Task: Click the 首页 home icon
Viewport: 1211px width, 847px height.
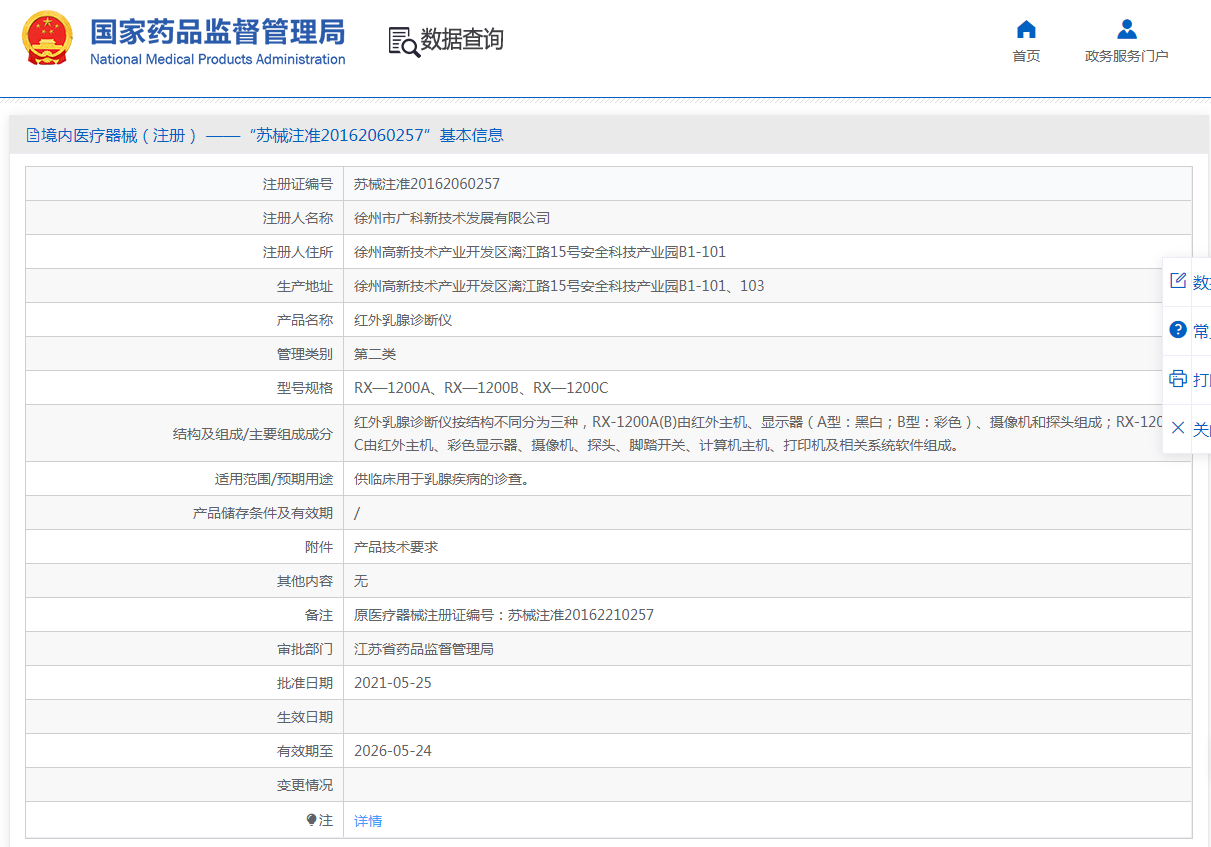Action: click(x=1026, y=29)
